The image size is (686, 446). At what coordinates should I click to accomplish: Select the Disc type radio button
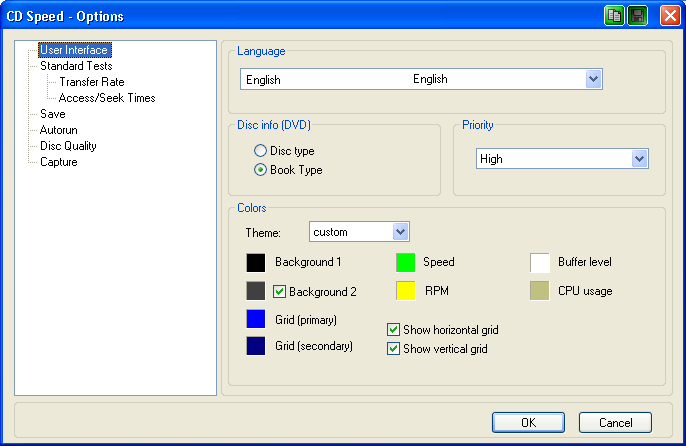[x=261, y=151]
